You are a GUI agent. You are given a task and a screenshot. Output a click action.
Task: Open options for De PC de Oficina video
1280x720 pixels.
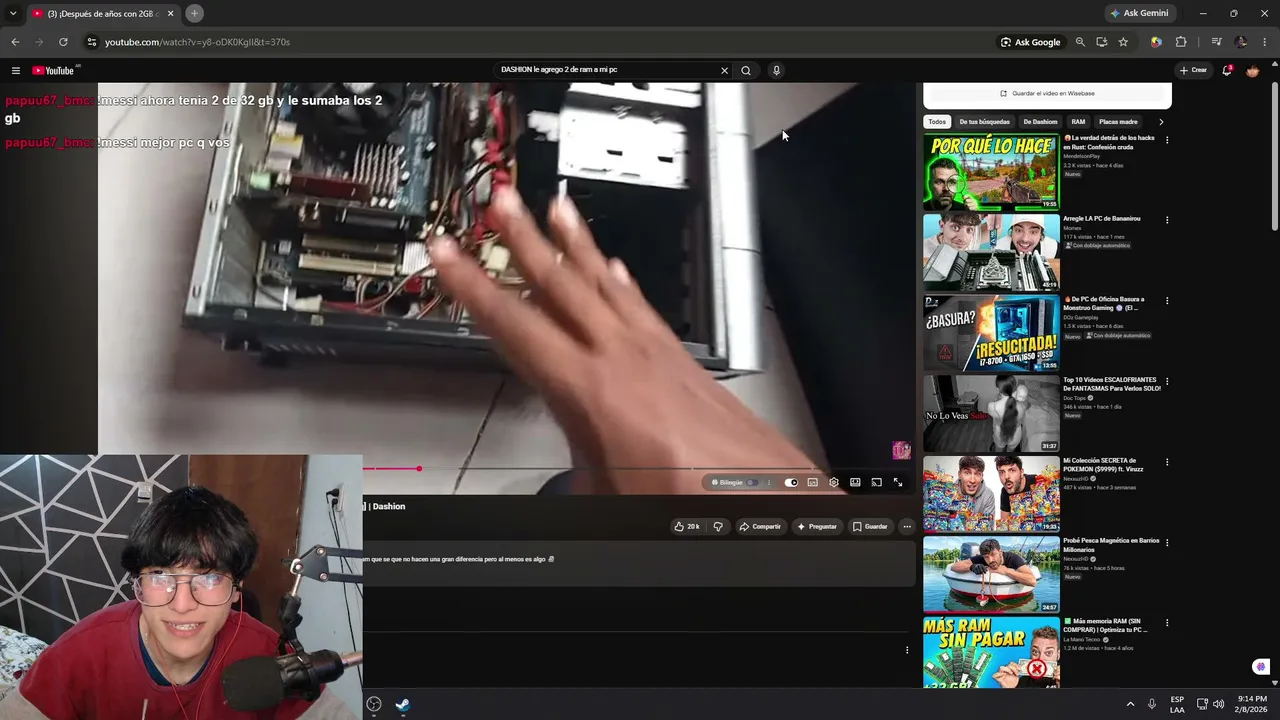[1167, 301]
